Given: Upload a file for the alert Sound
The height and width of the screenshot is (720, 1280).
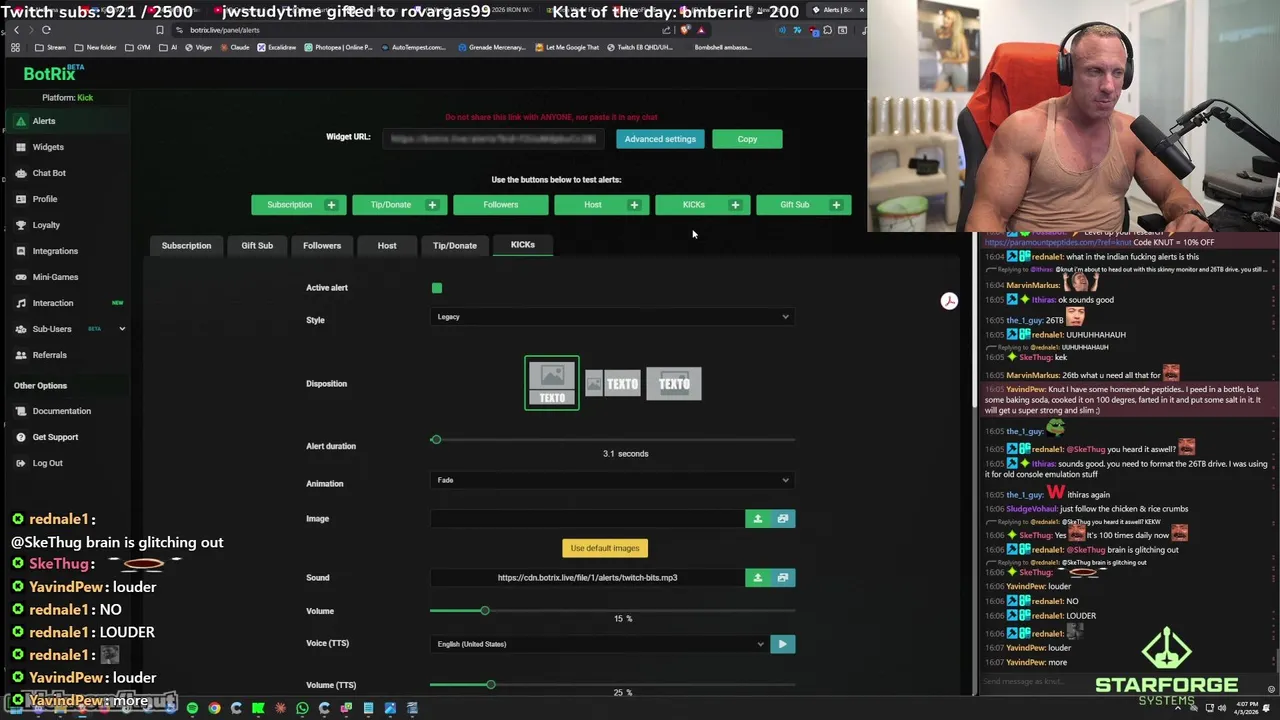Looking at the screenshot, I should coord(757,578).
